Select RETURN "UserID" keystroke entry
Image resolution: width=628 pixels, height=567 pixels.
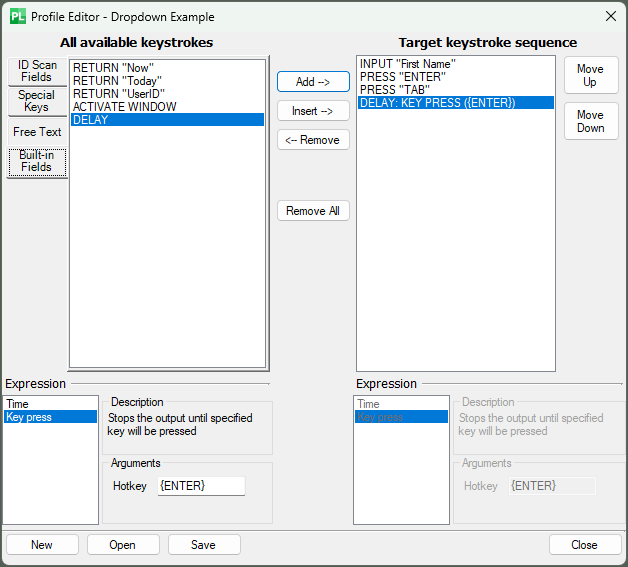pos(167,94)
